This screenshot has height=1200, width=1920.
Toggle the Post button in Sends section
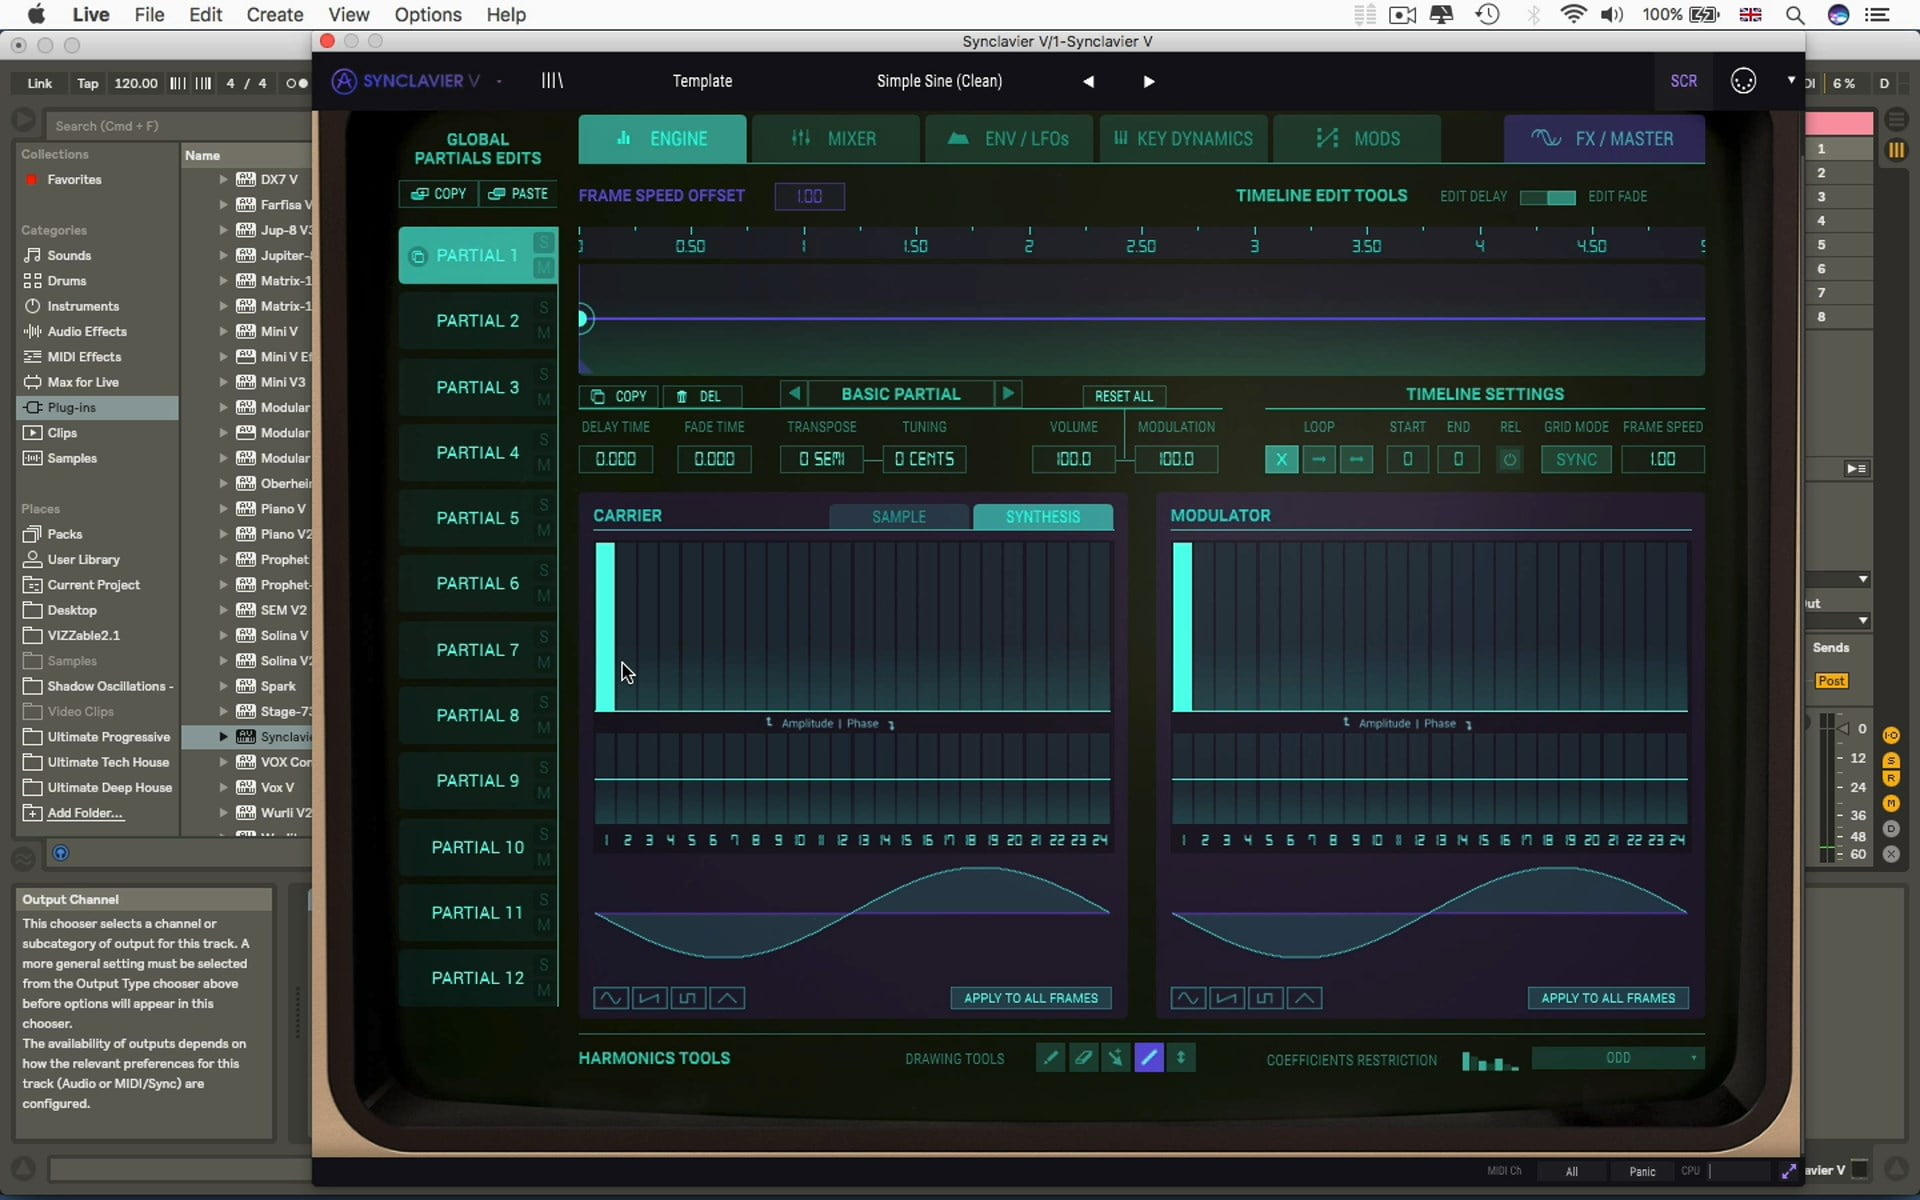[x=1831, y=681]
